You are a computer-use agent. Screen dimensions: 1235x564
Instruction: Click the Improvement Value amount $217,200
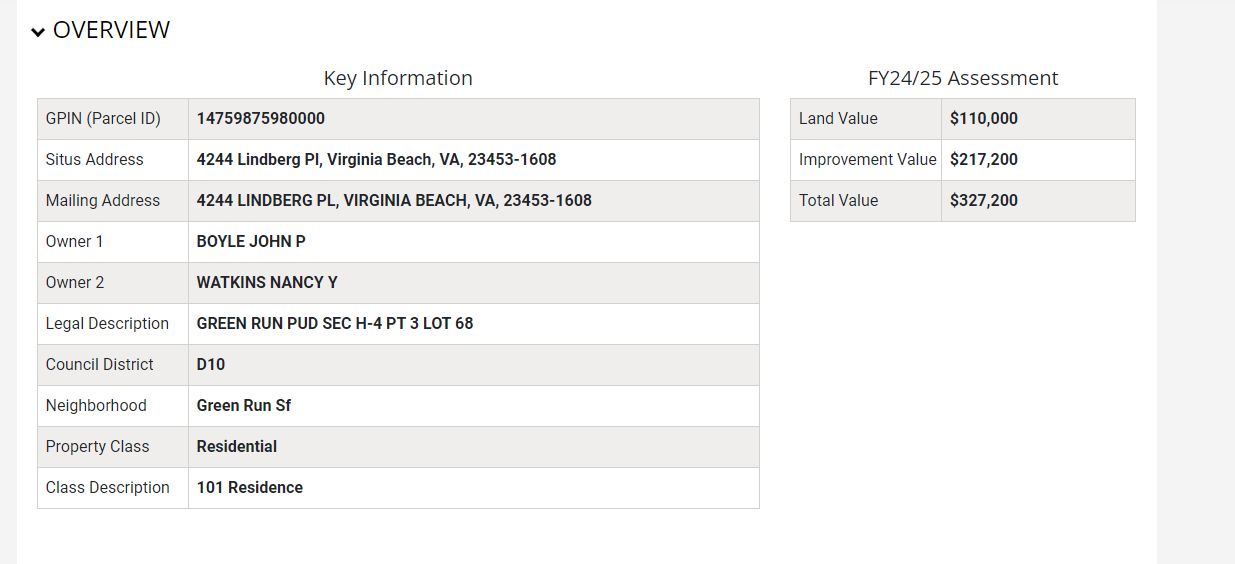tap(984, 160)
